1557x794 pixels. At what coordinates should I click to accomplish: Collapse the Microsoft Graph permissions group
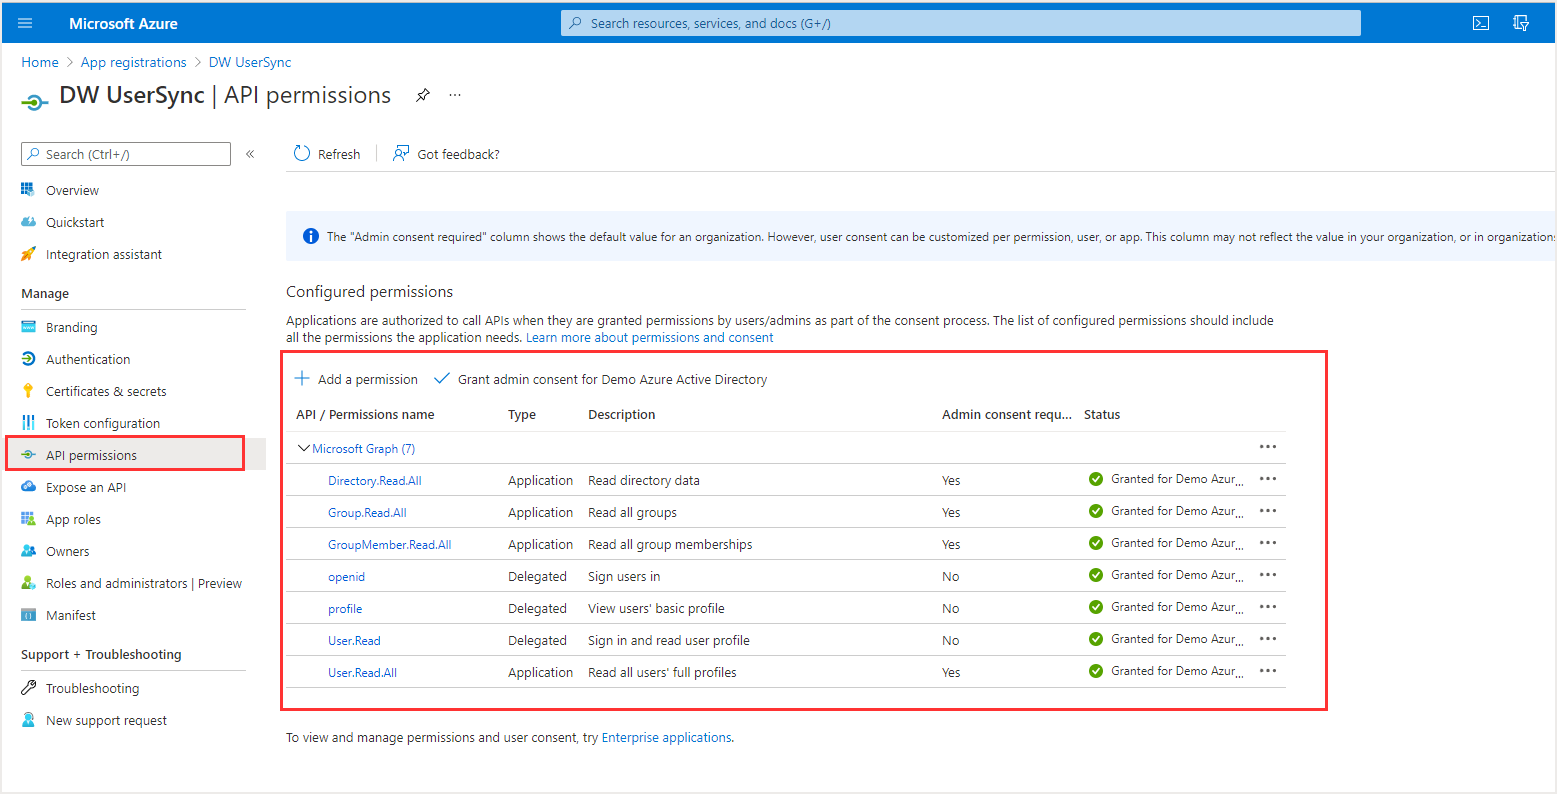click(x=304, y=447)
